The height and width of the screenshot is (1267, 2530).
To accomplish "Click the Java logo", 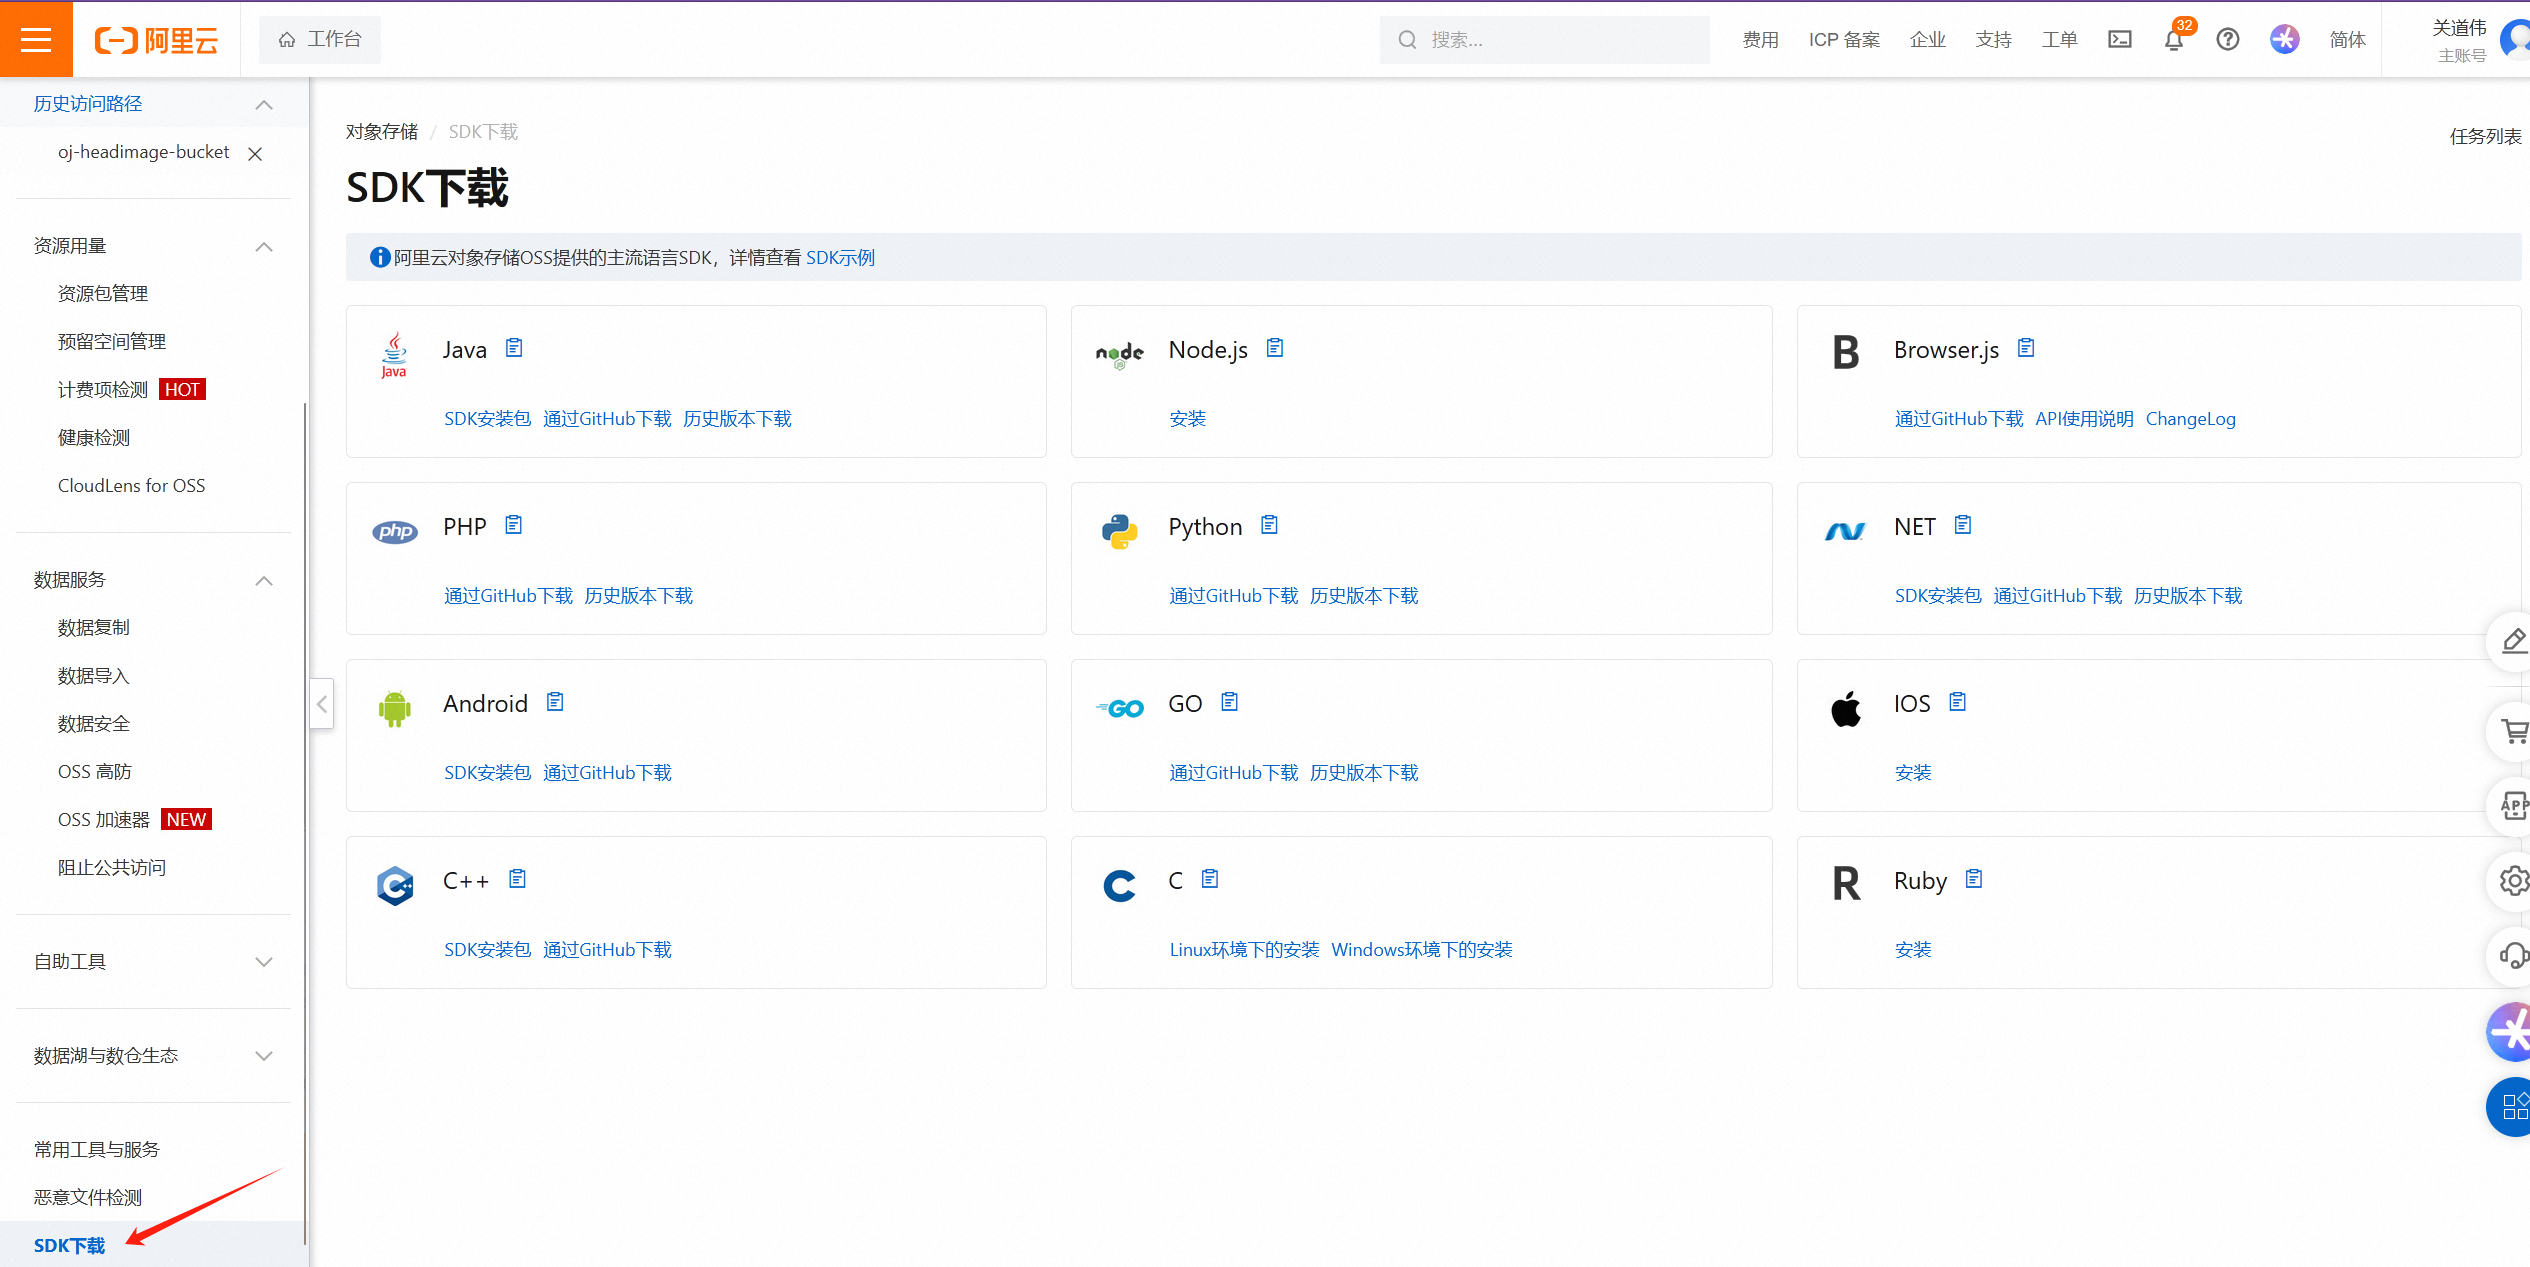I will click(x=394, y=355).
